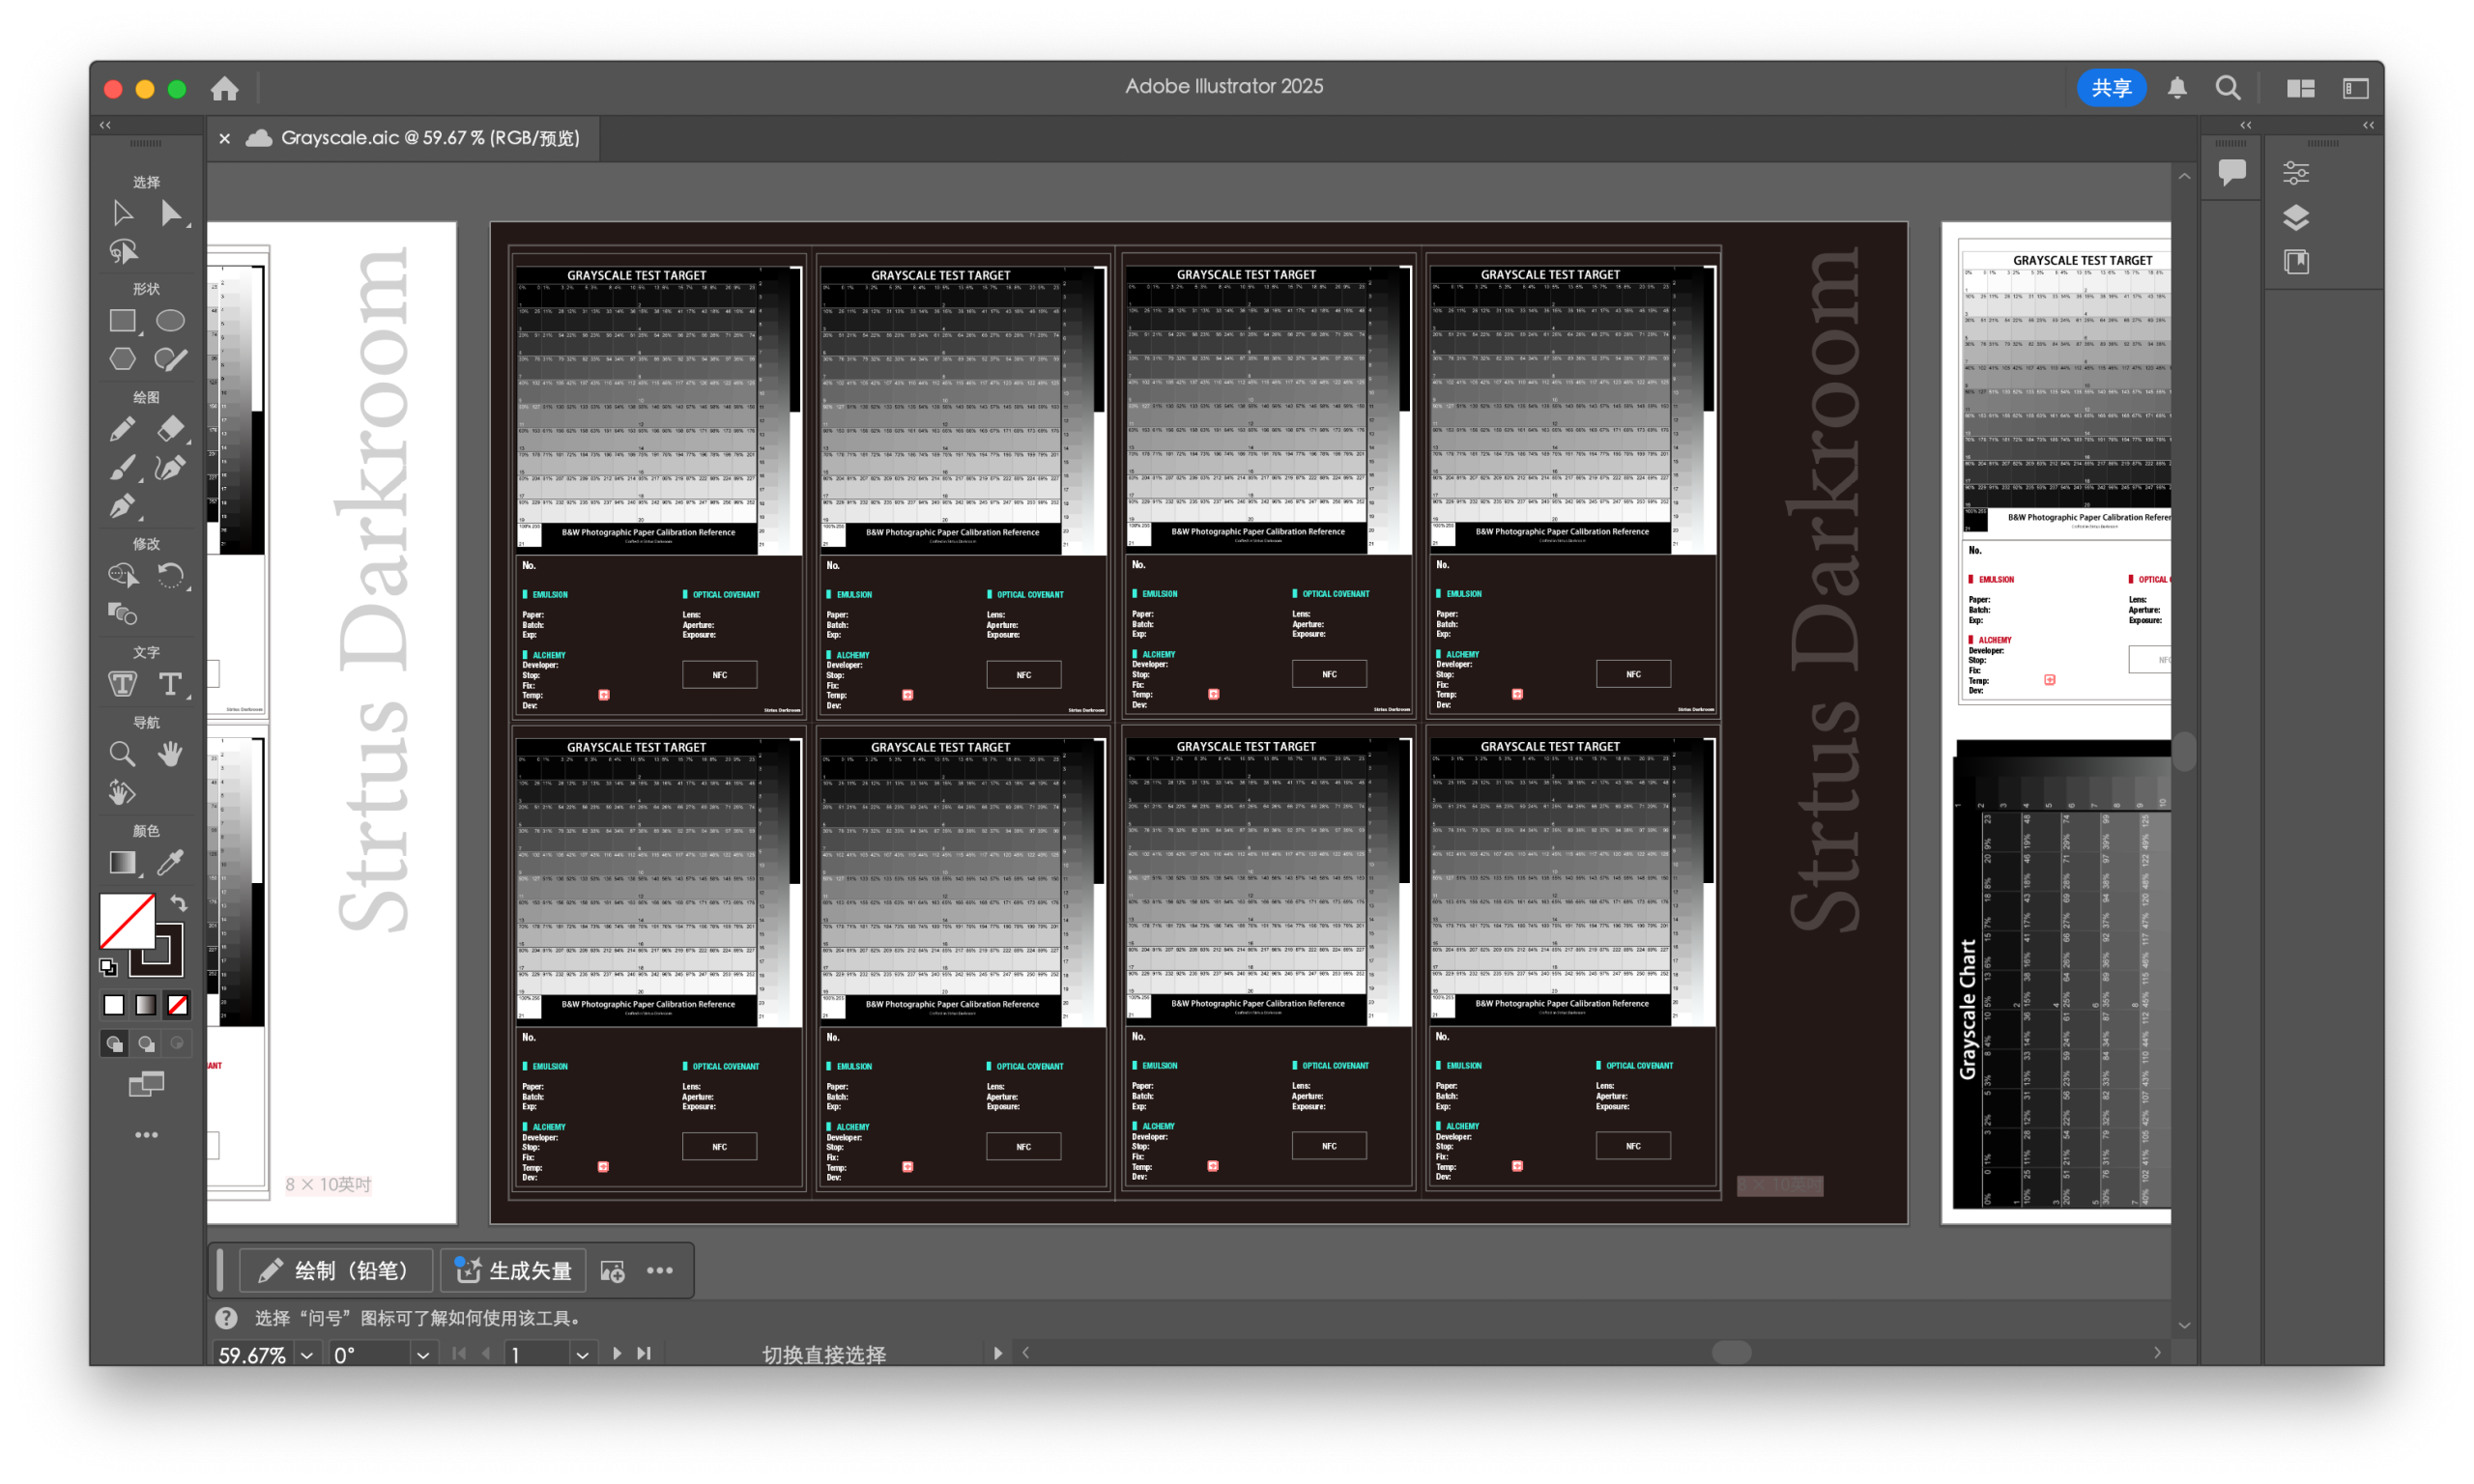Select the Shaper/Blob brush tool beside polygon

pyautogui.click(x=171, y=359)
